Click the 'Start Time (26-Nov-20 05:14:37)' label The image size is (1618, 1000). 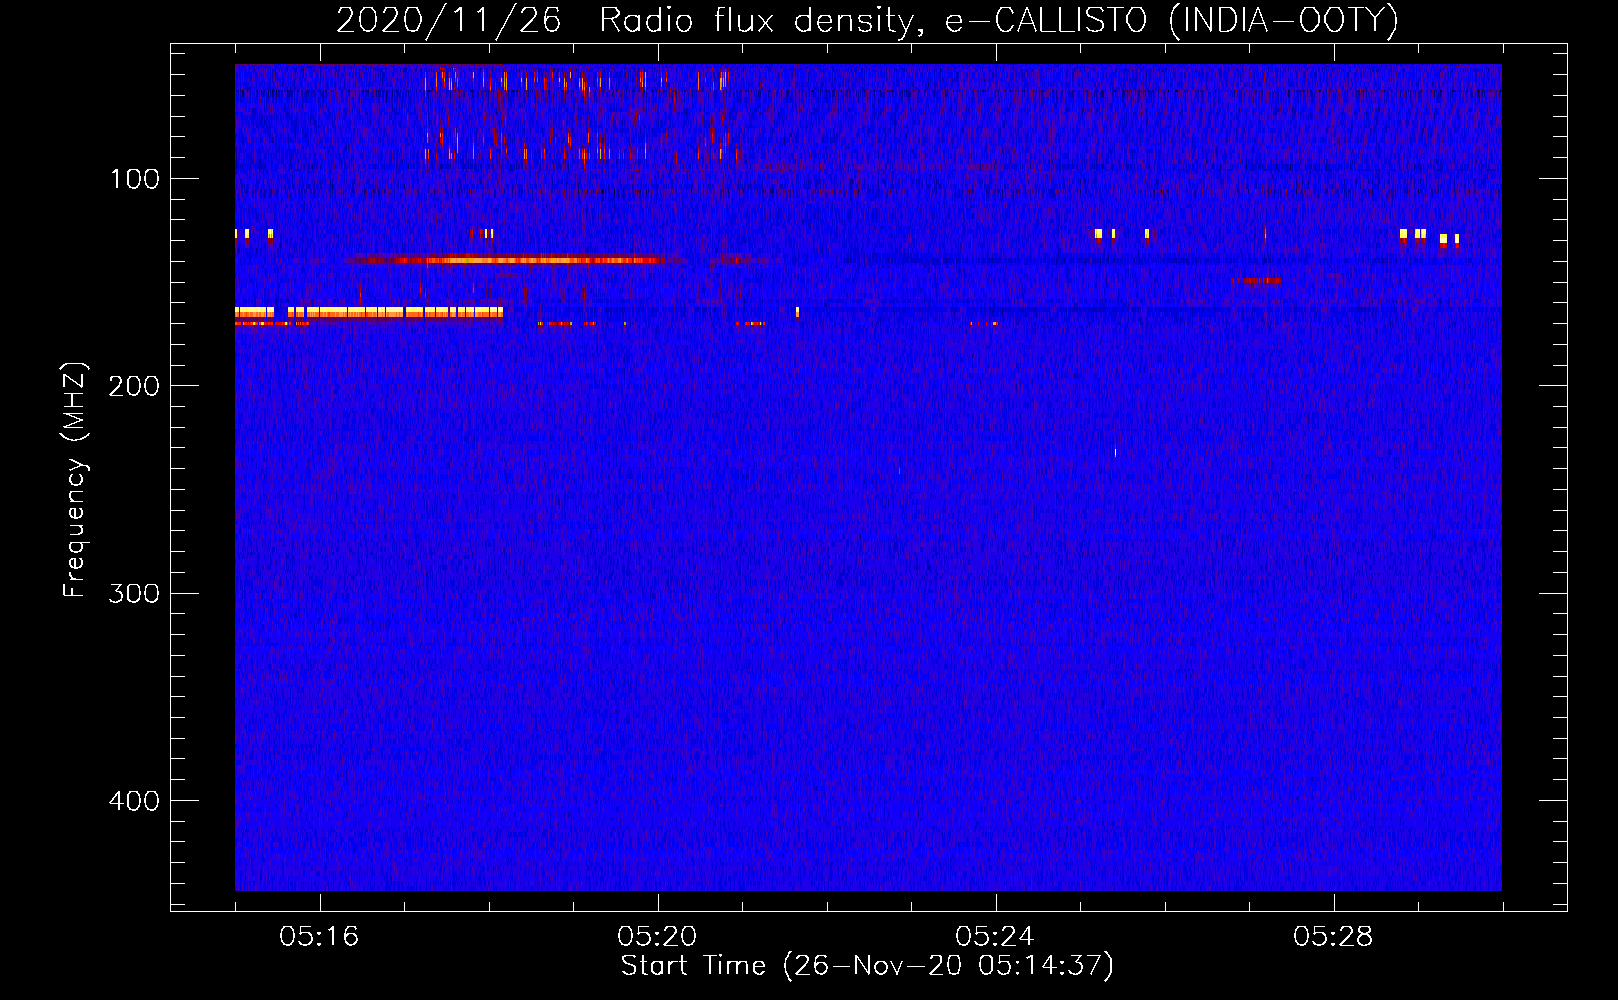(x=867, y=966)
